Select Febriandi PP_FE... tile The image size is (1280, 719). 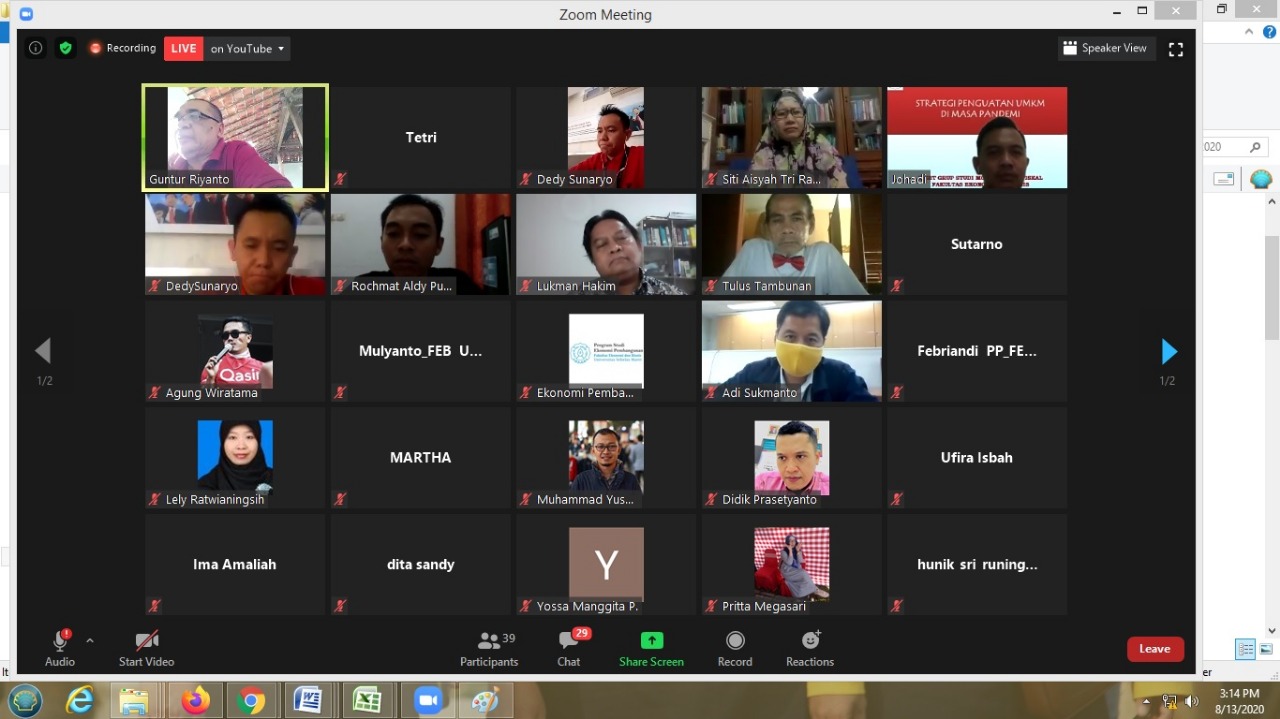pyautogui.click(x=977, y=351)
